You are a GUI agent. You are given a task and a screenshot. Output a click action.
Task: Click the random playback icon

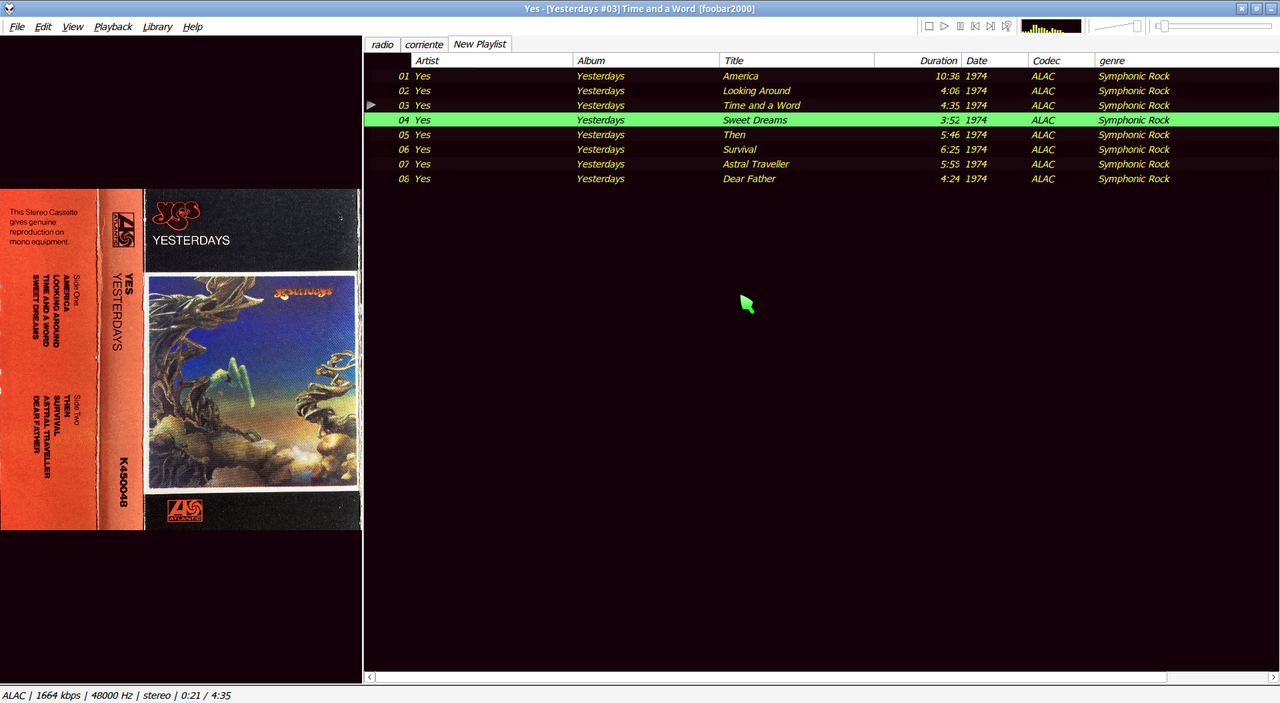pos(1006,26)
